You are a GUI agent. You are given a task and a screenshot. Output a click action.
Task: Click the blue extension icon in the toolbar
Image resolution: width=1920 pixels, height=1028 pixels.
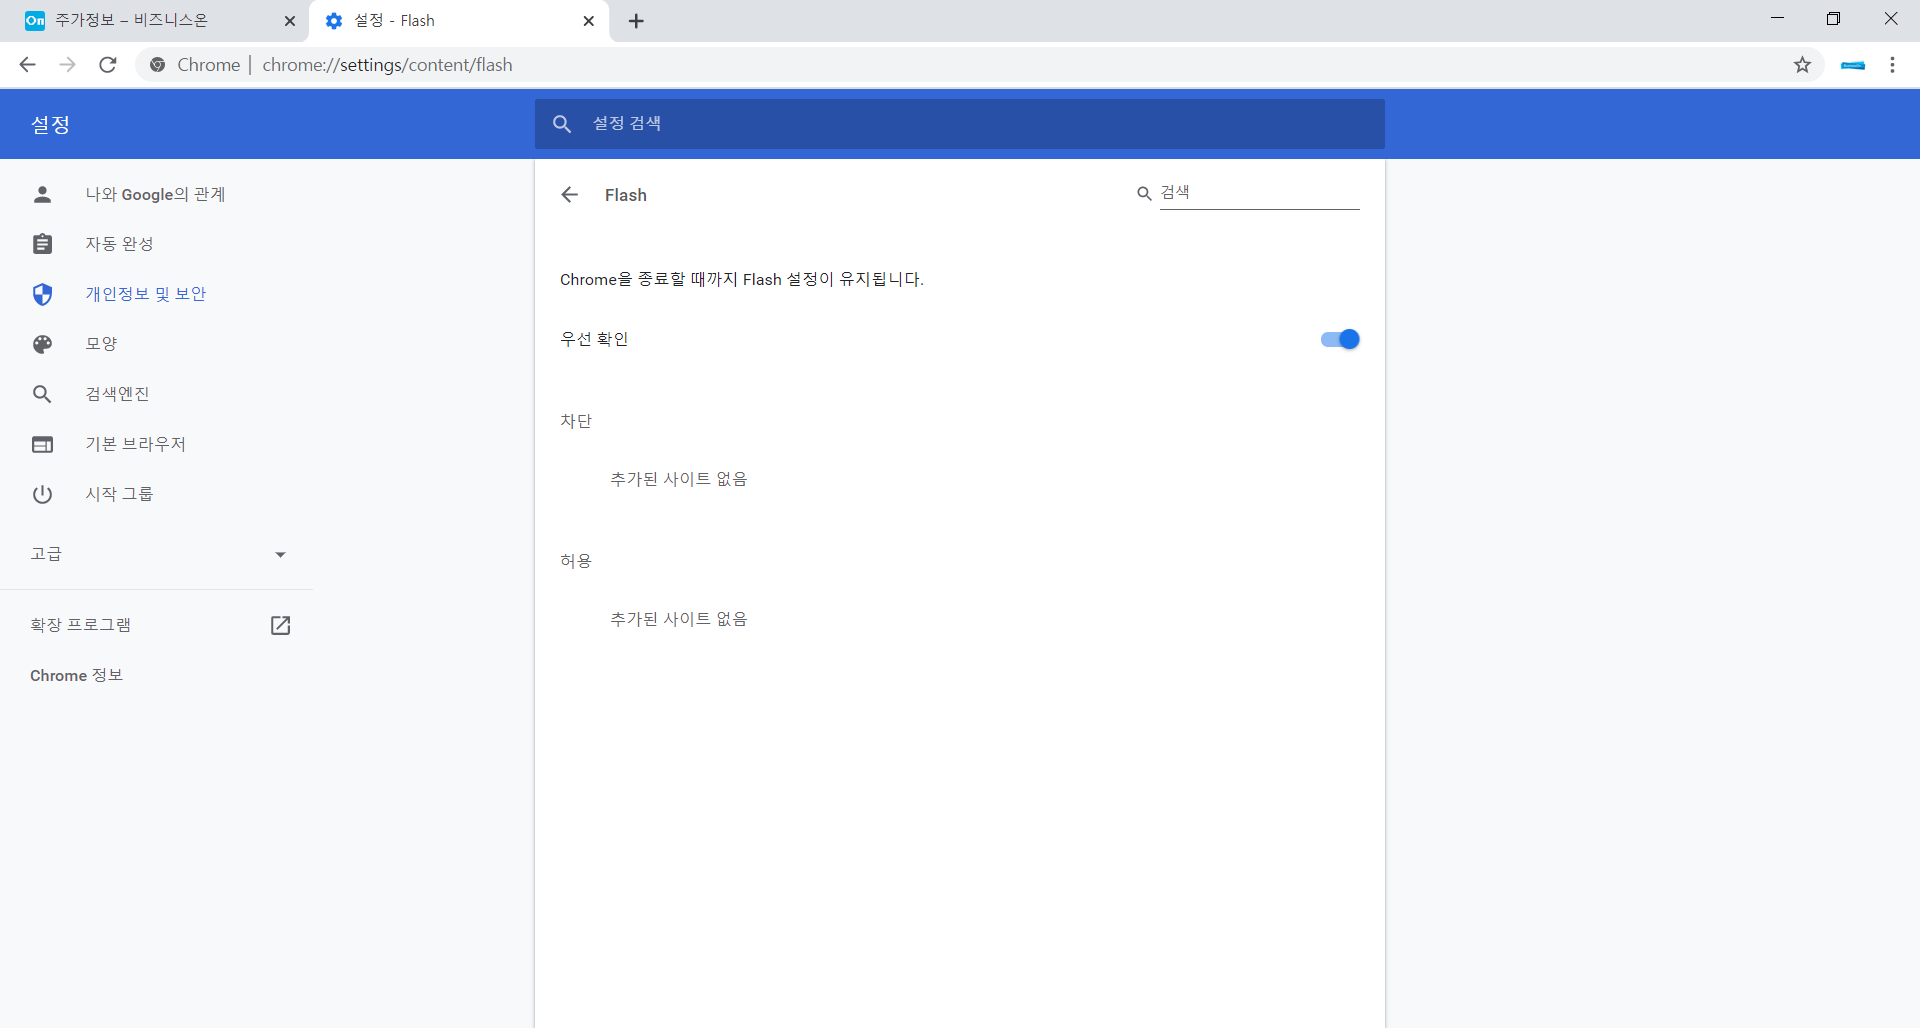[1853, 65]
